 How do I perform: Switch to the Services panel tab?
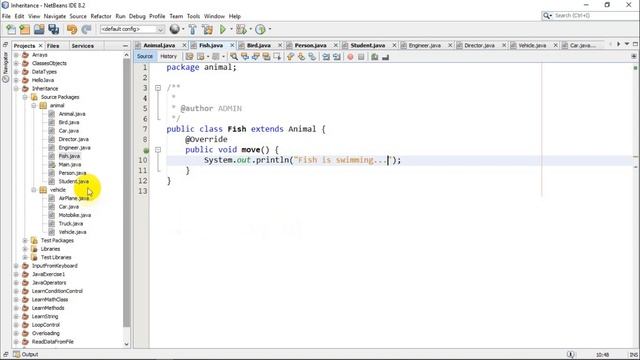(82, 46)
